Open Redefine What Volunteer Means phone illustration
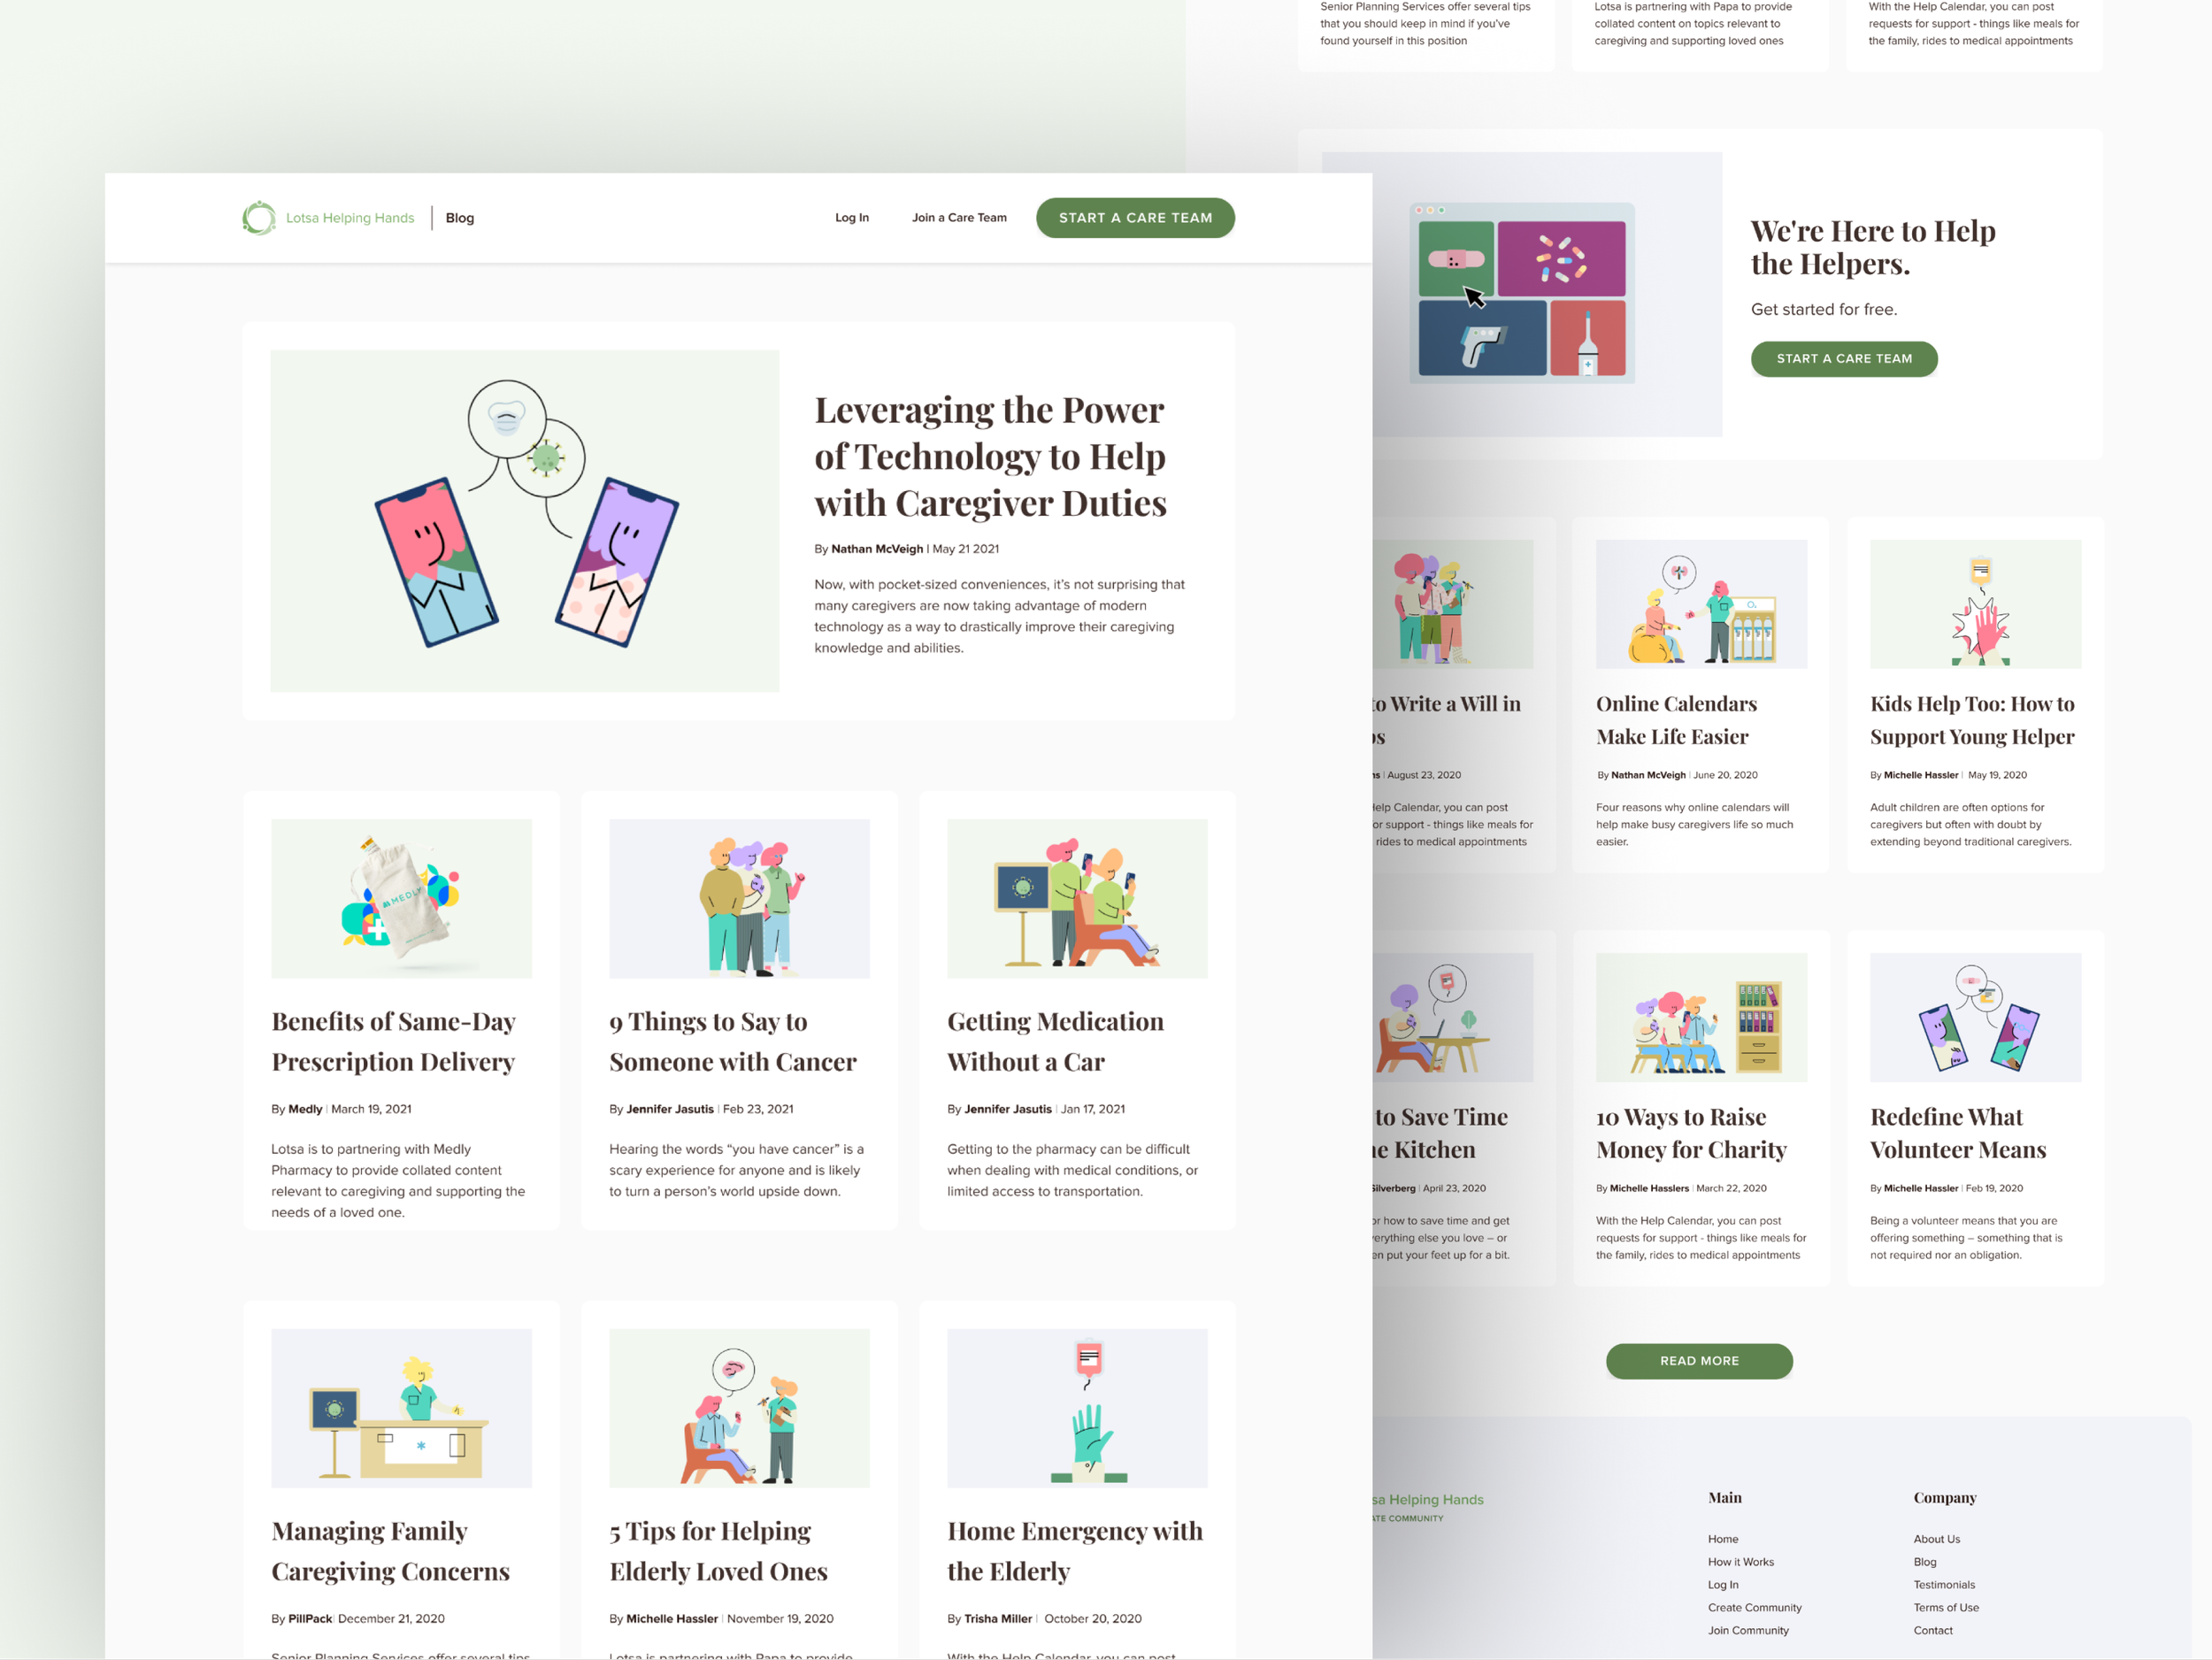This screenshot has height=1660, width=2212. pos(1974,1017)
